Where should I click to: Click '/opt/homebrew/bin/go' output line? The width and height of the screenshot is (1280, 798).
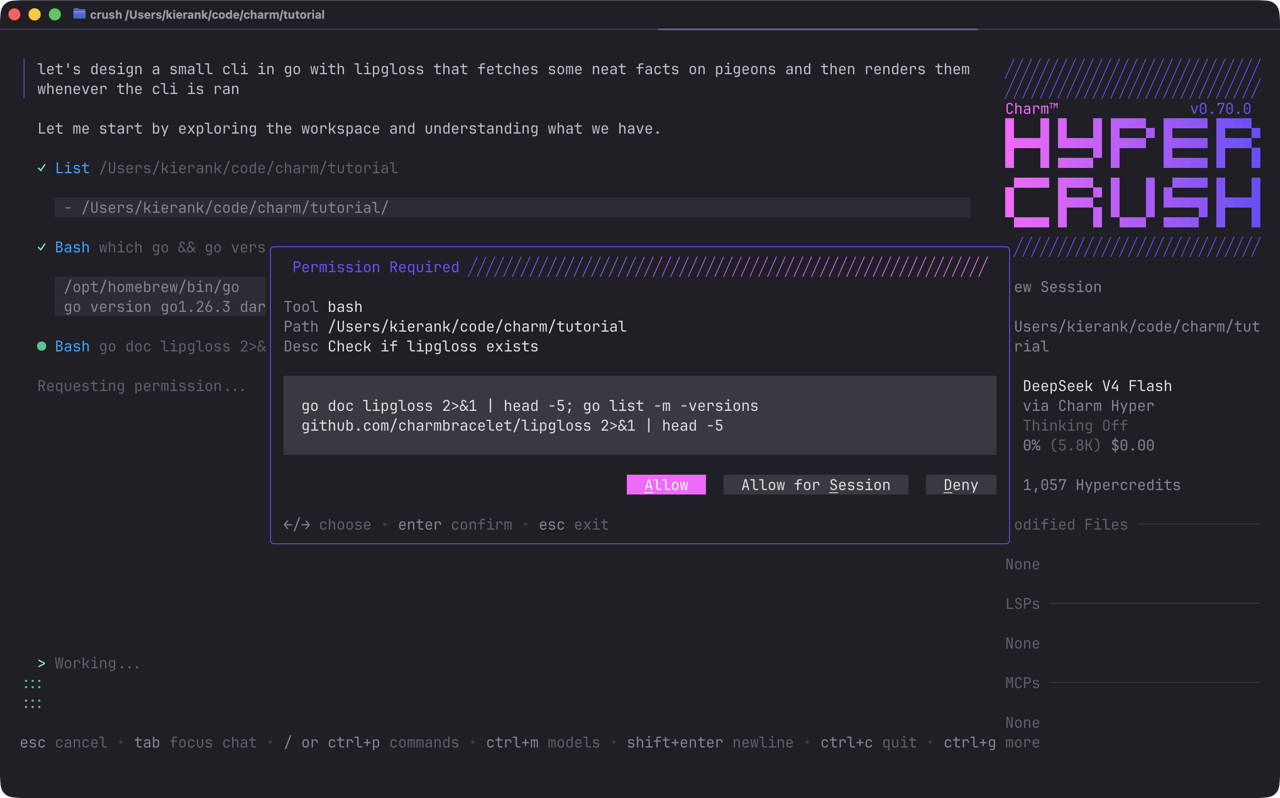point(151,287)
